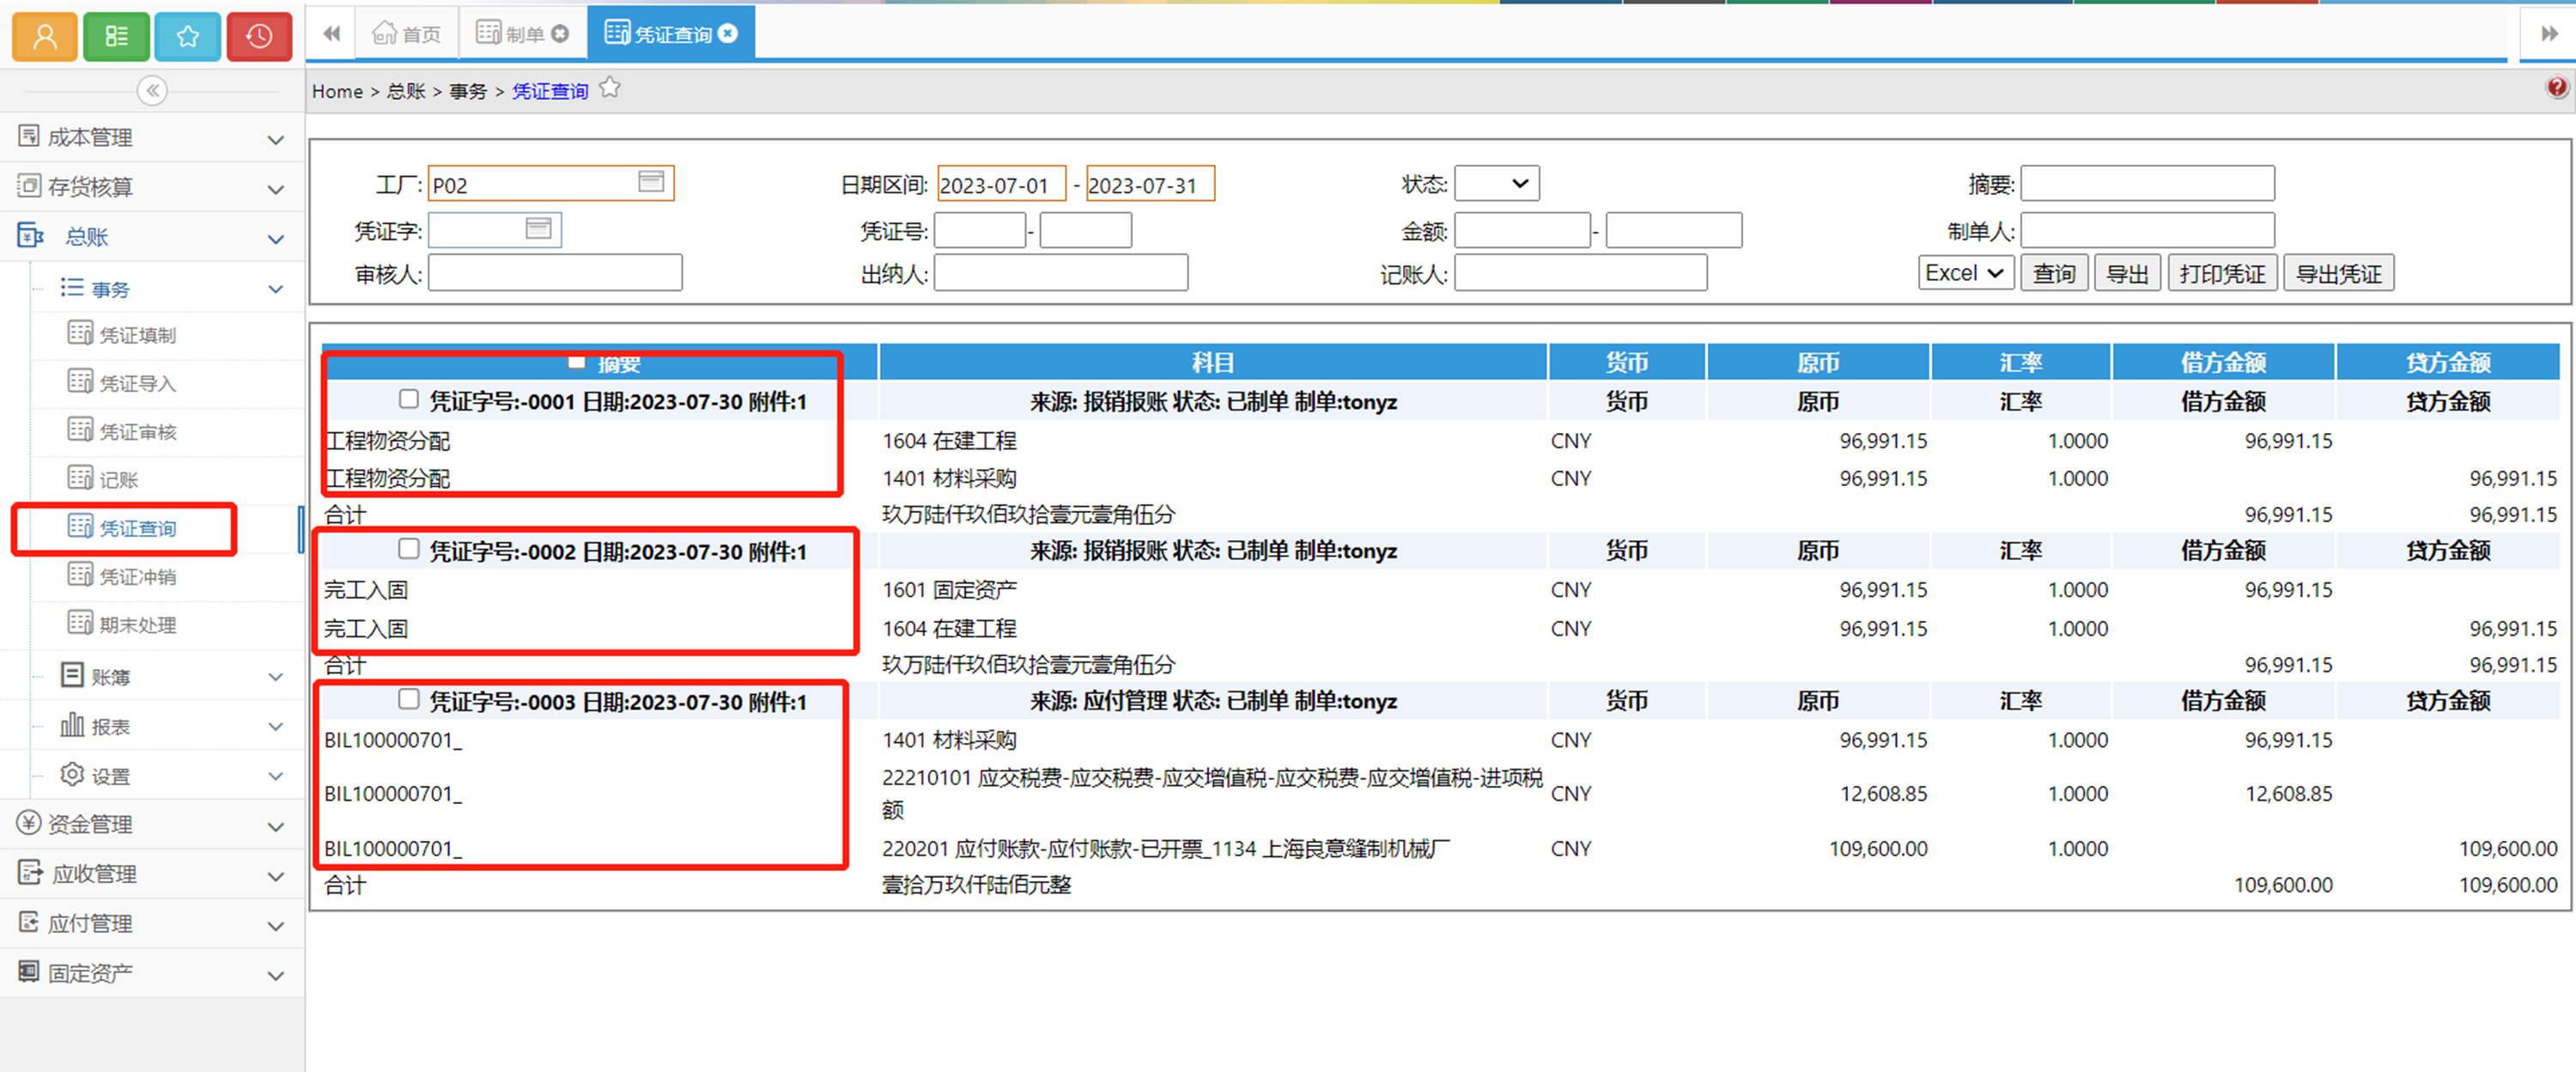Screen dimensions: 2576x1072
Task: Open the 状态 dropdown
Action: 1497,184
